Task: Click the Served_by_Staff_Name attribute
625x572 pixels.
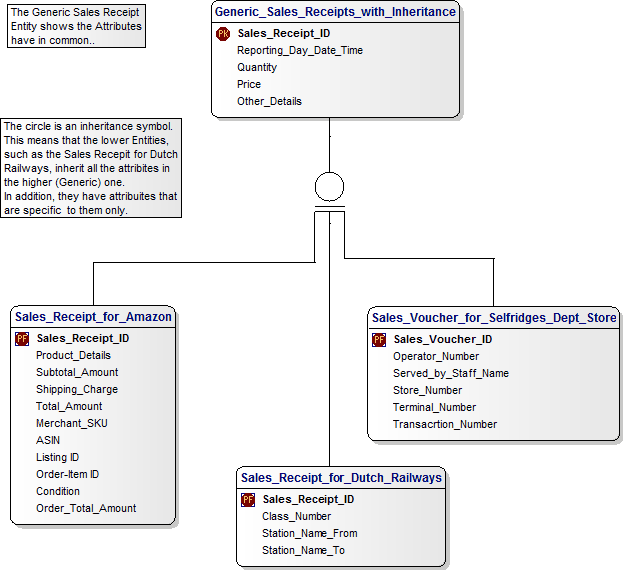Action: coord(451,373)
